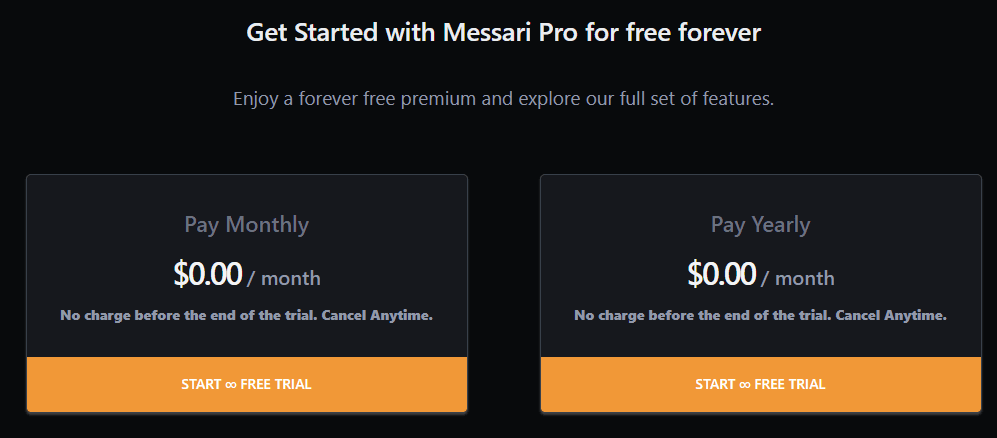Select the Pay Yearly plan title
This screenshot has height=438, width=997.
click(x=760, y=224)
